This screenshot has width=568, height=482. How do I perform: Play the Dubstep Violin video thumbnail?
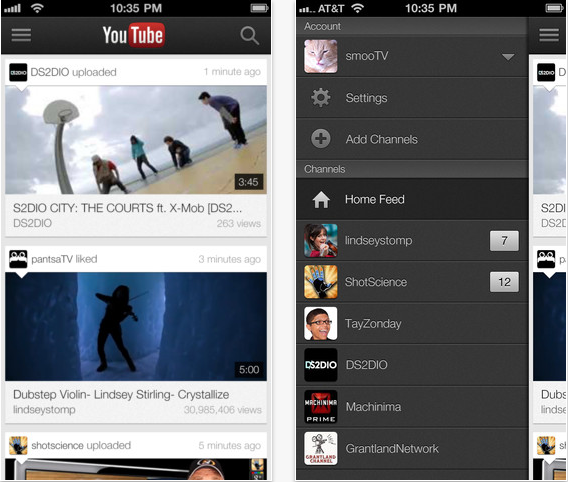click(136, 326)
